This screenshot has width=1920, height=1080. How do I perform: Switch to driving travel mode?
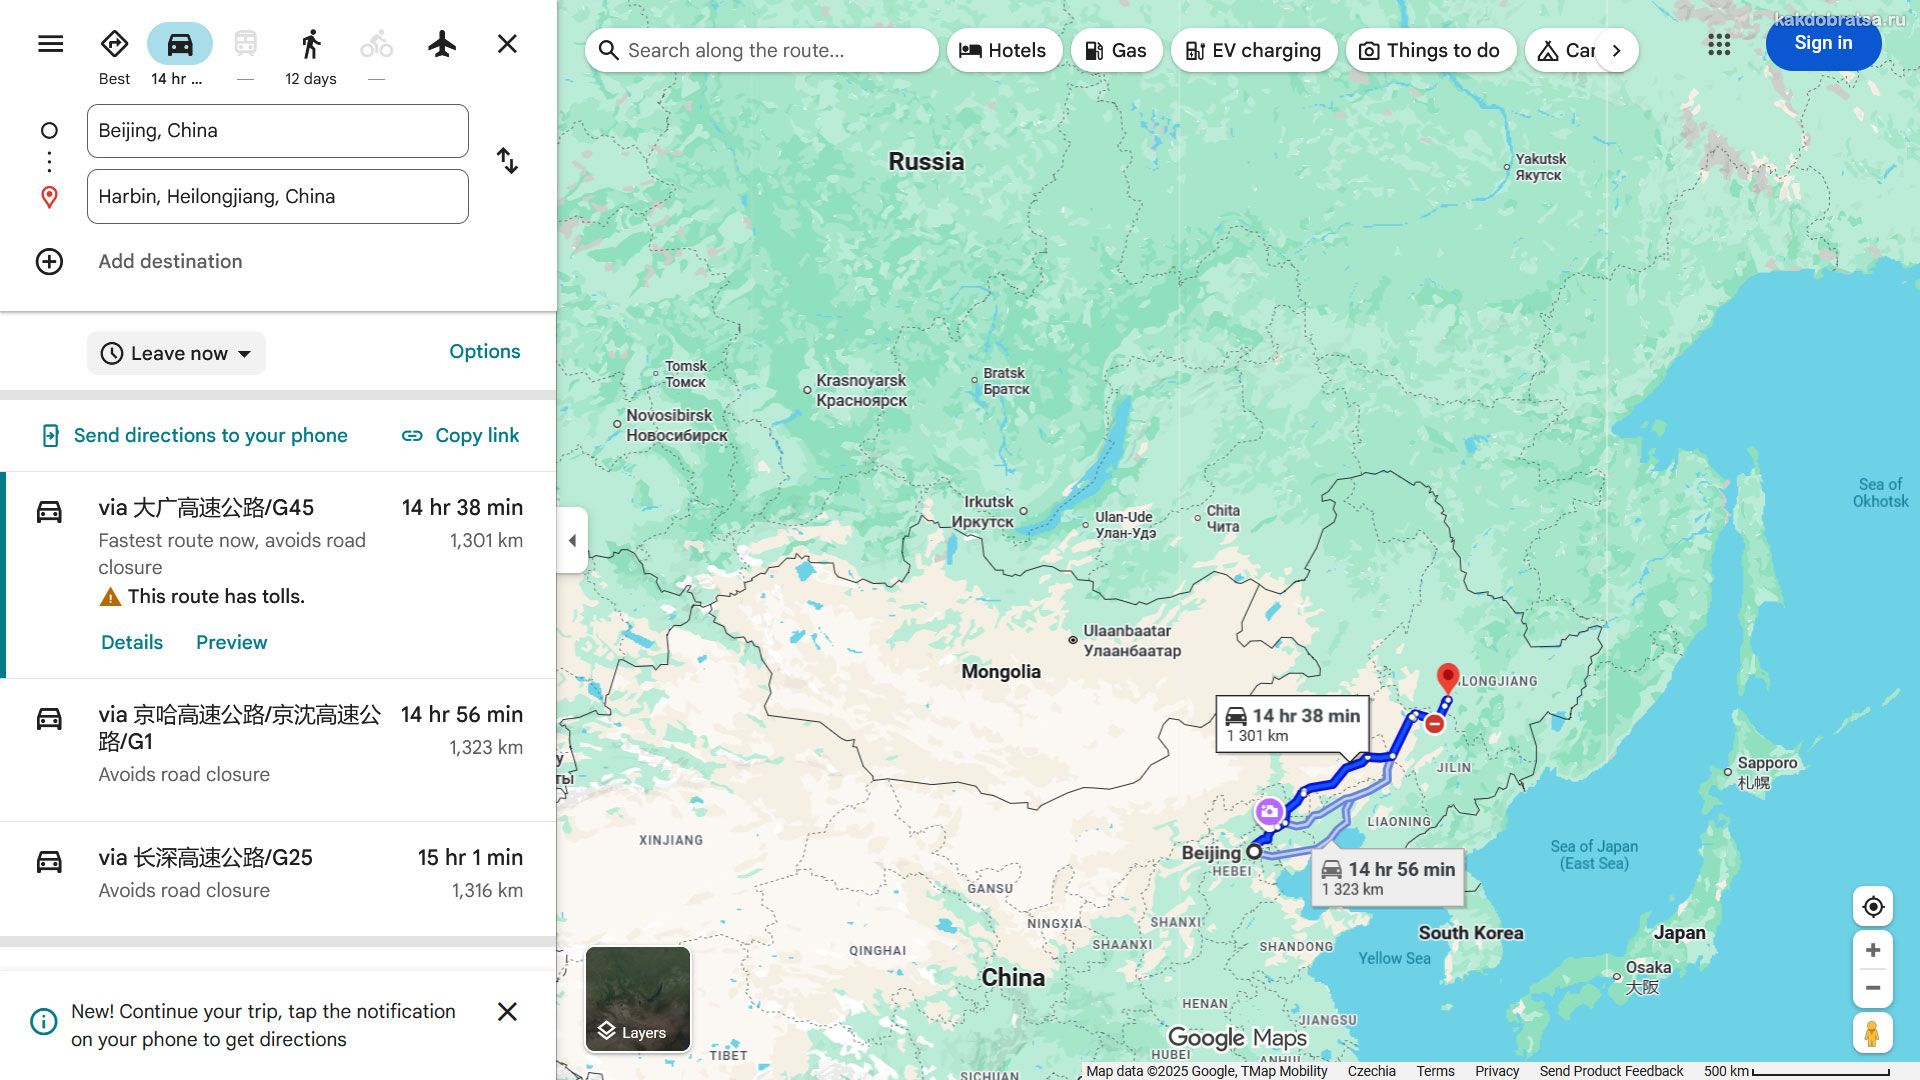pos(180,44)
